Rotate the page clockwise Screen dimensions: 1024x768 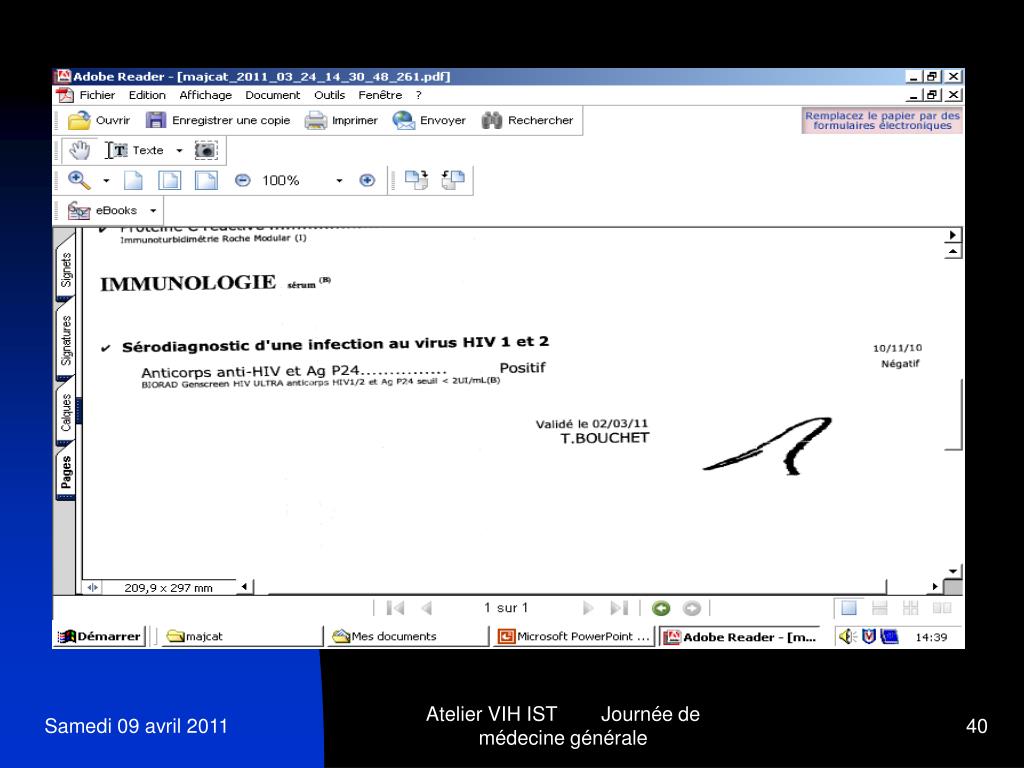click(x=416, y=180)
